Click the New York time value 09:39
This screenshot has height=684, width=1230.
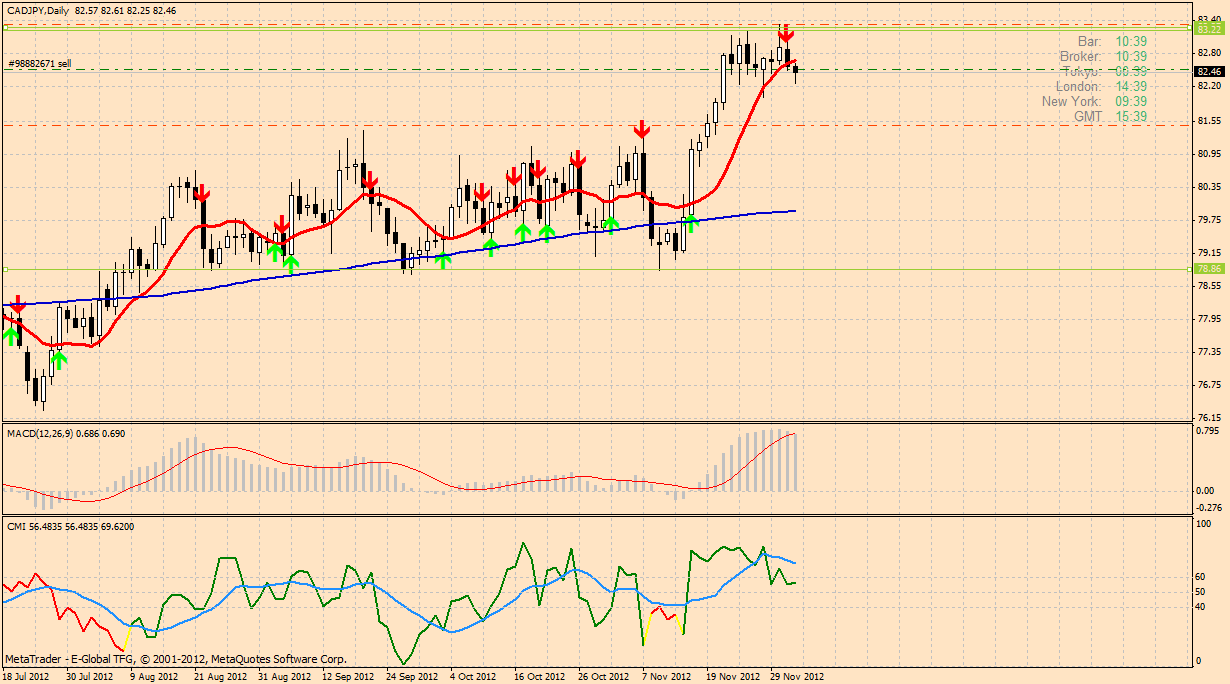tap(1131, 102)
